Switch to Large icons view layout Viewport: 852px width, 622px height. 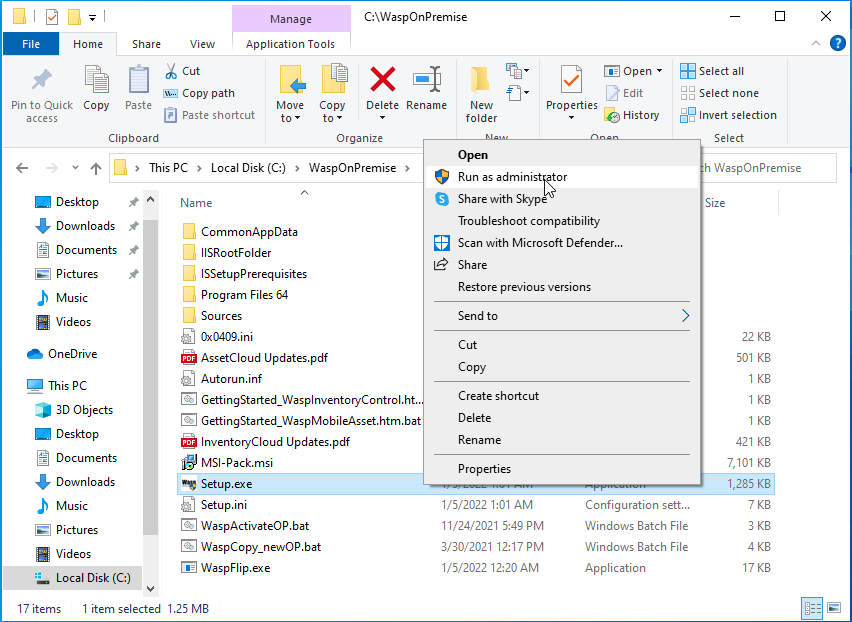coord(834,608)
